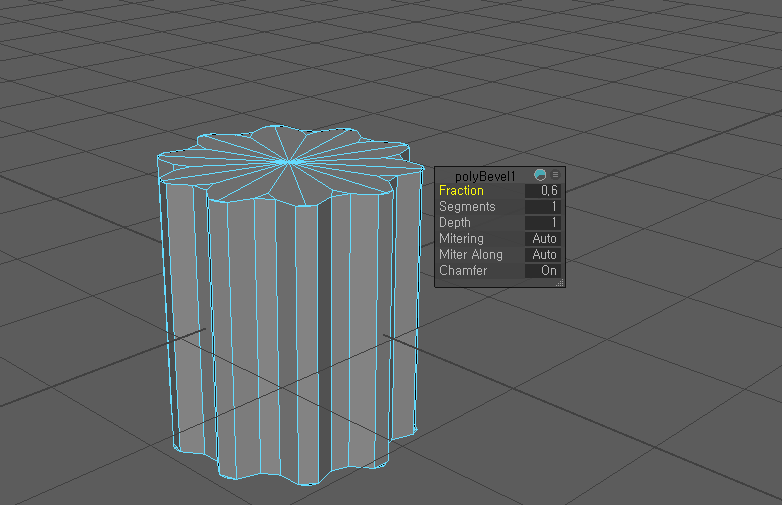
Task: Click the yellow Fraction label
Action: pyautogui.click(x=461, y=190)
